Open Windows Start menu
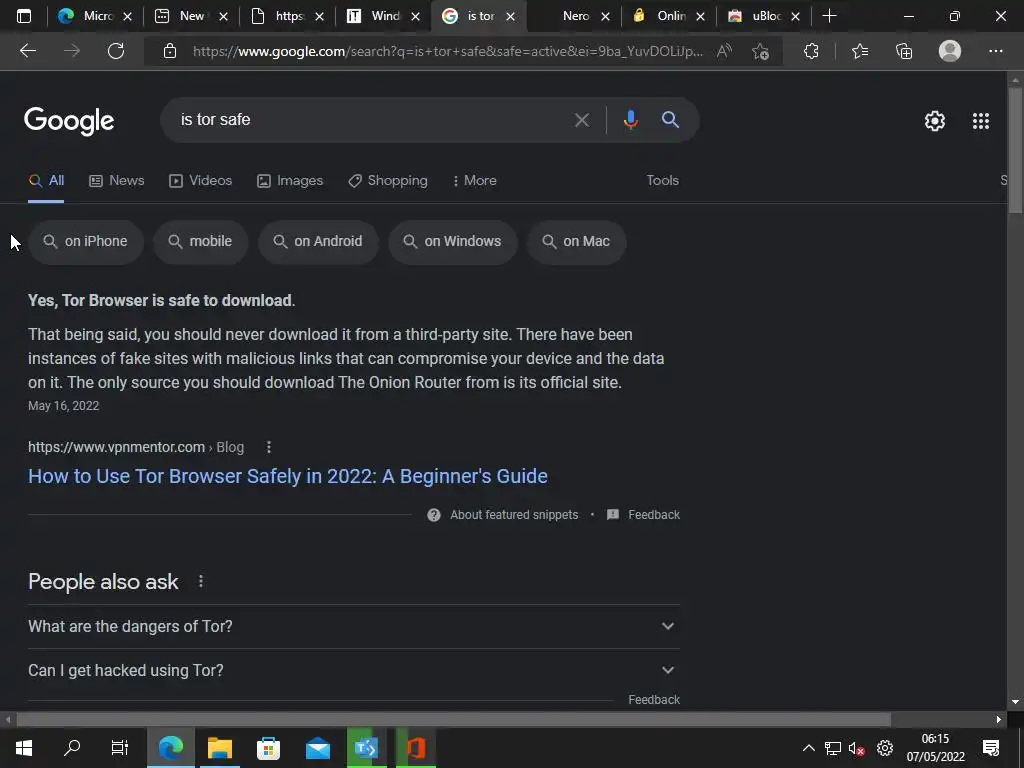Screen dimensions: 1024x768 pyautogui.click(x=24, y=747)
